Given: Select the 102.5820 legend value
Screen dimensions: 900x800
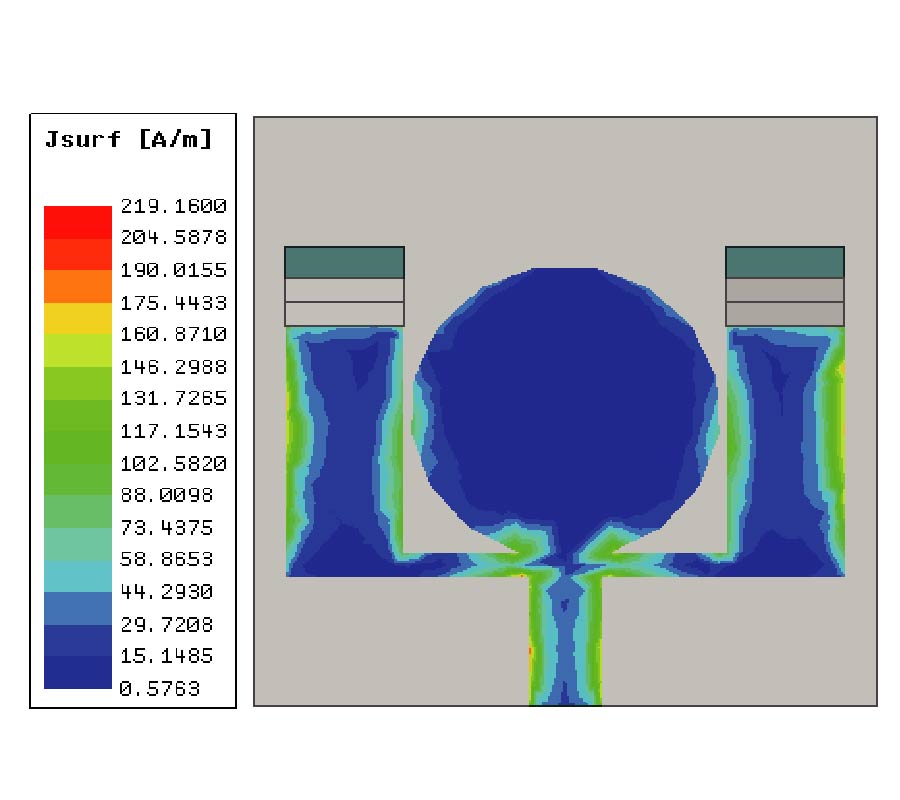Looking at the screenshot, I should point(173,463).
